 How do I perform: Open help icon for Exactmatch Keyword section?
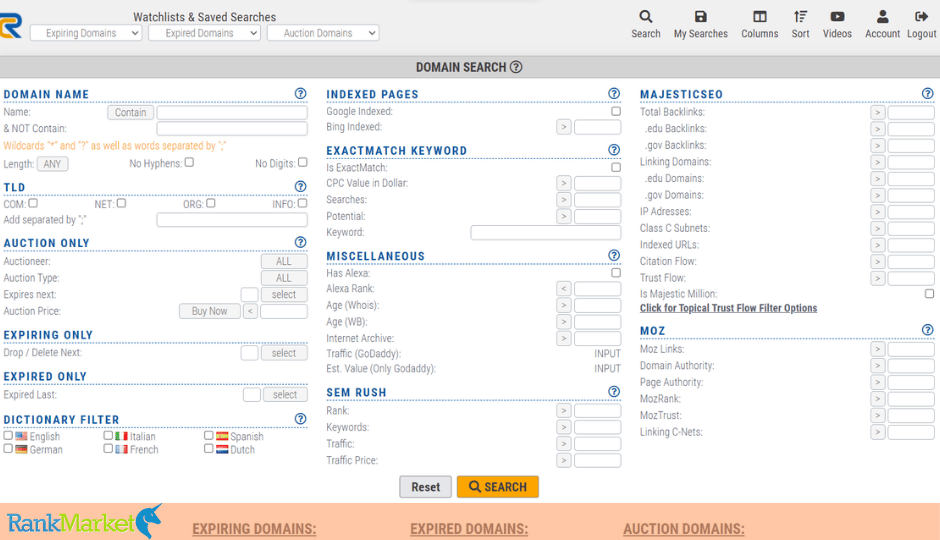click(x=614, y=150)
